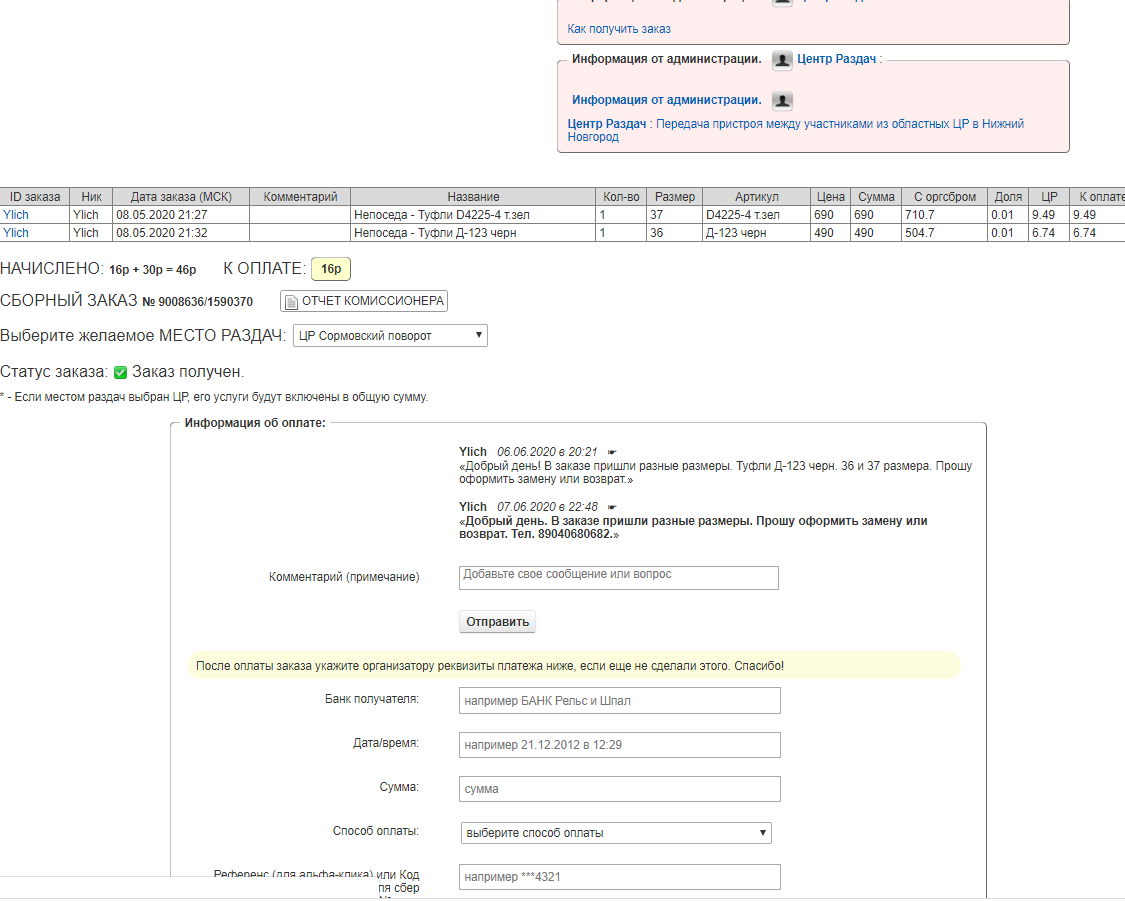Click the Ylich order ID in first row
The height and width of the screenshot is (901, 1125).
tap(16, 215)
